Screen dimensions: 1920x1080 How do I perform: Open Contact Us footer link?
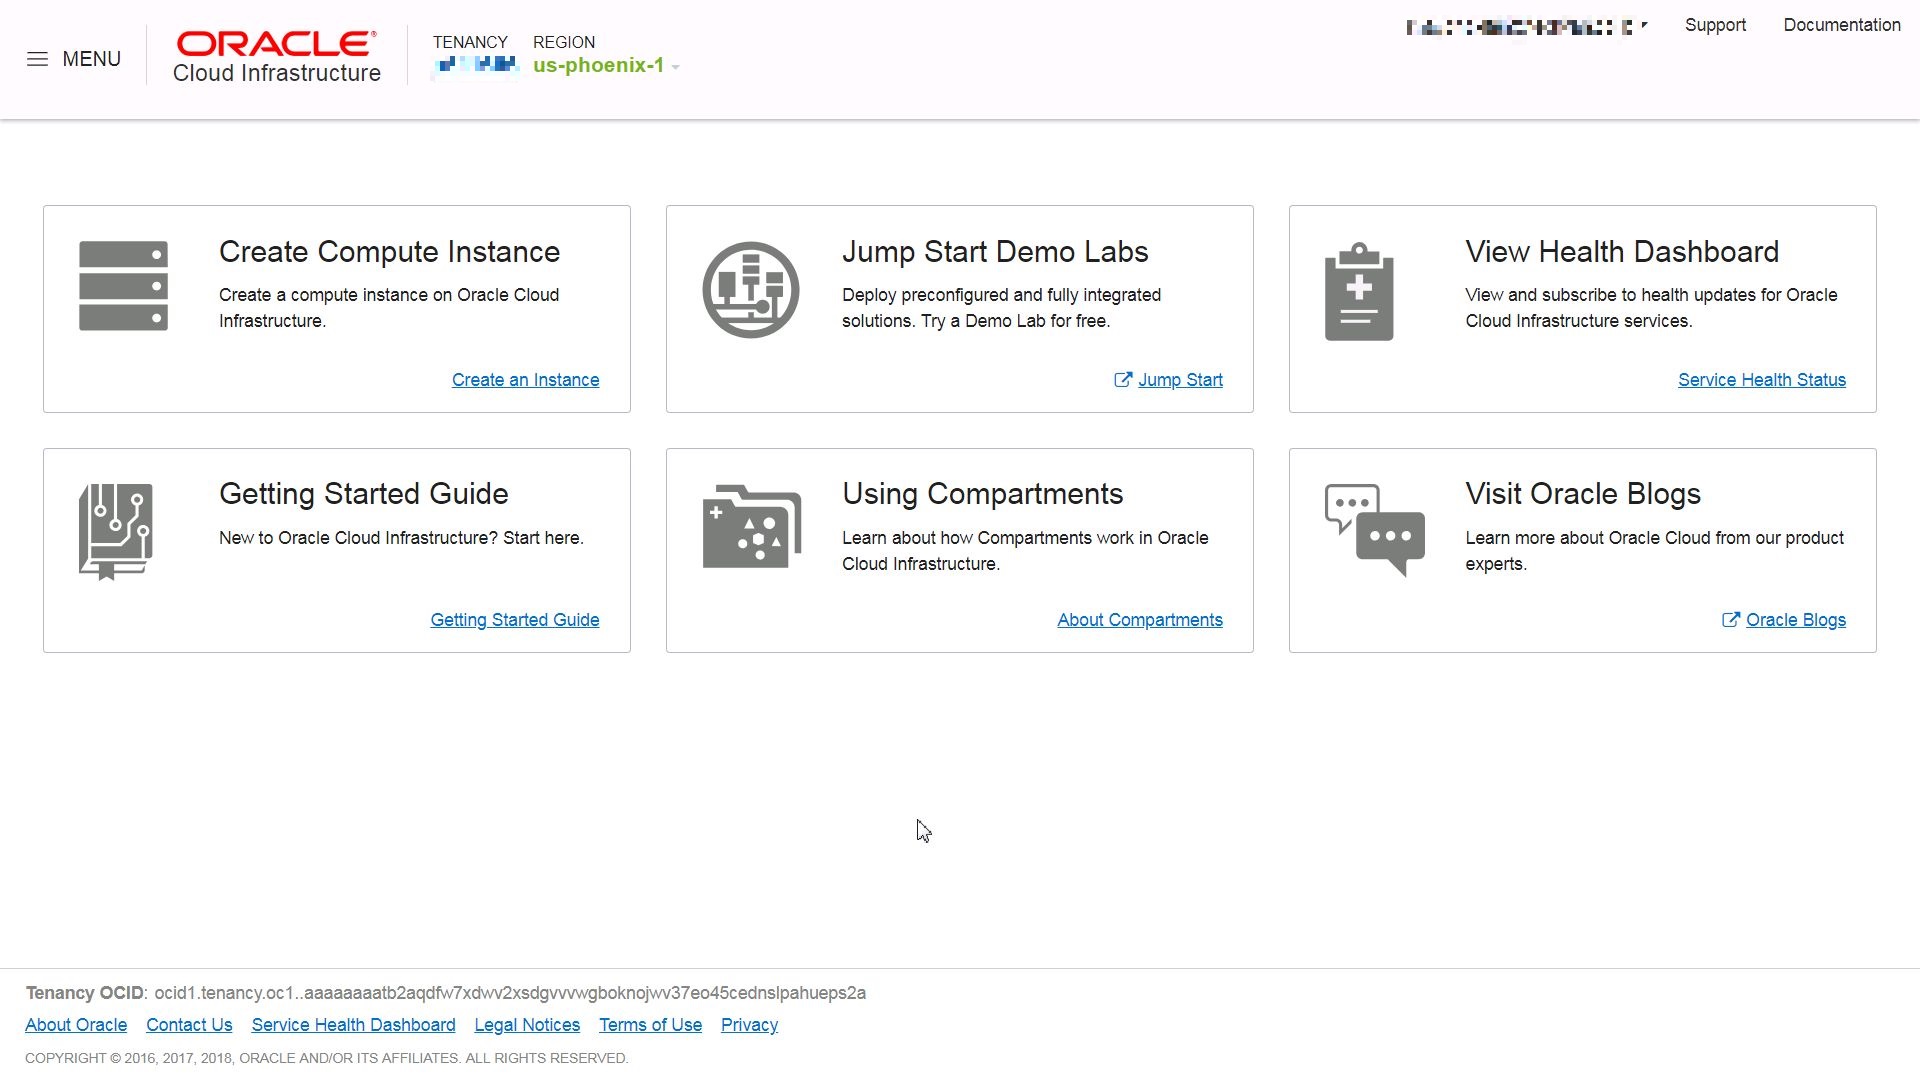(189, 1025)
